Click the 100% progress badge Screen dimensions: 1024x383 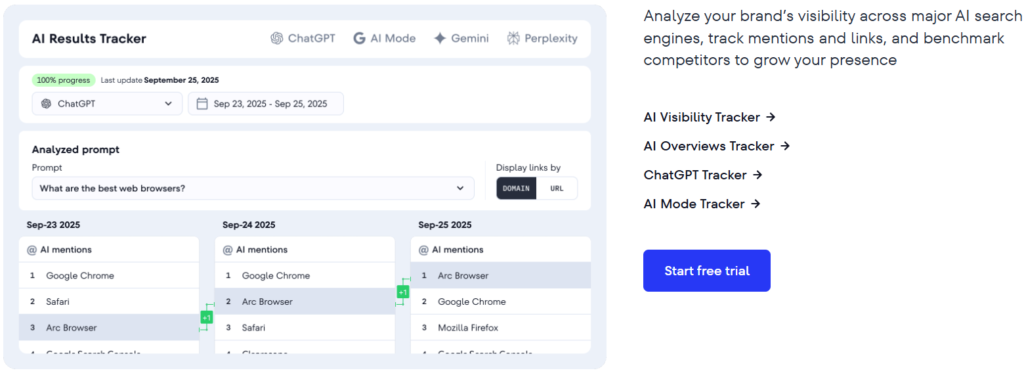63,80
